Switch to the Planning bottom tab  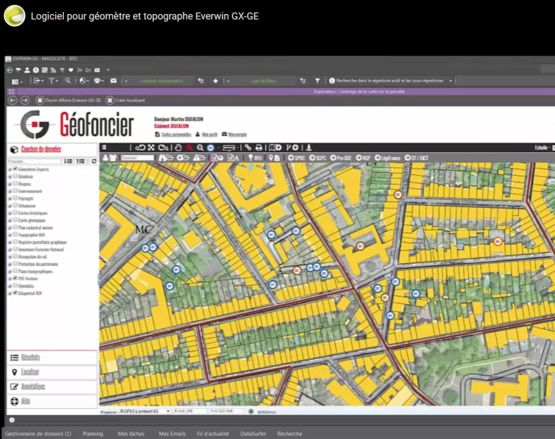pos(93,434)
